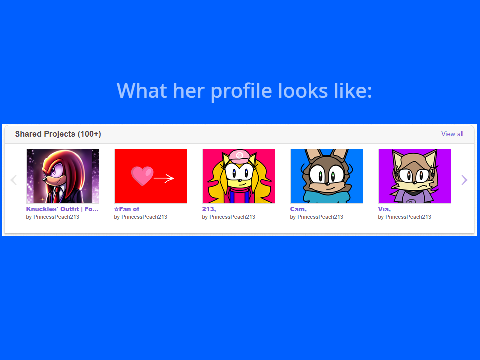Click the author name under 'Cam.' project
The image size is (480, 360).
point(320,217)
